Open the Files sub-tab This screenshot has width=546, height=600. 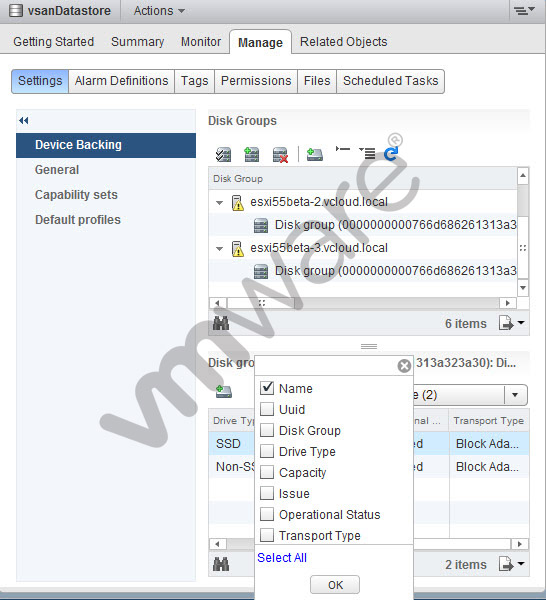317,81
